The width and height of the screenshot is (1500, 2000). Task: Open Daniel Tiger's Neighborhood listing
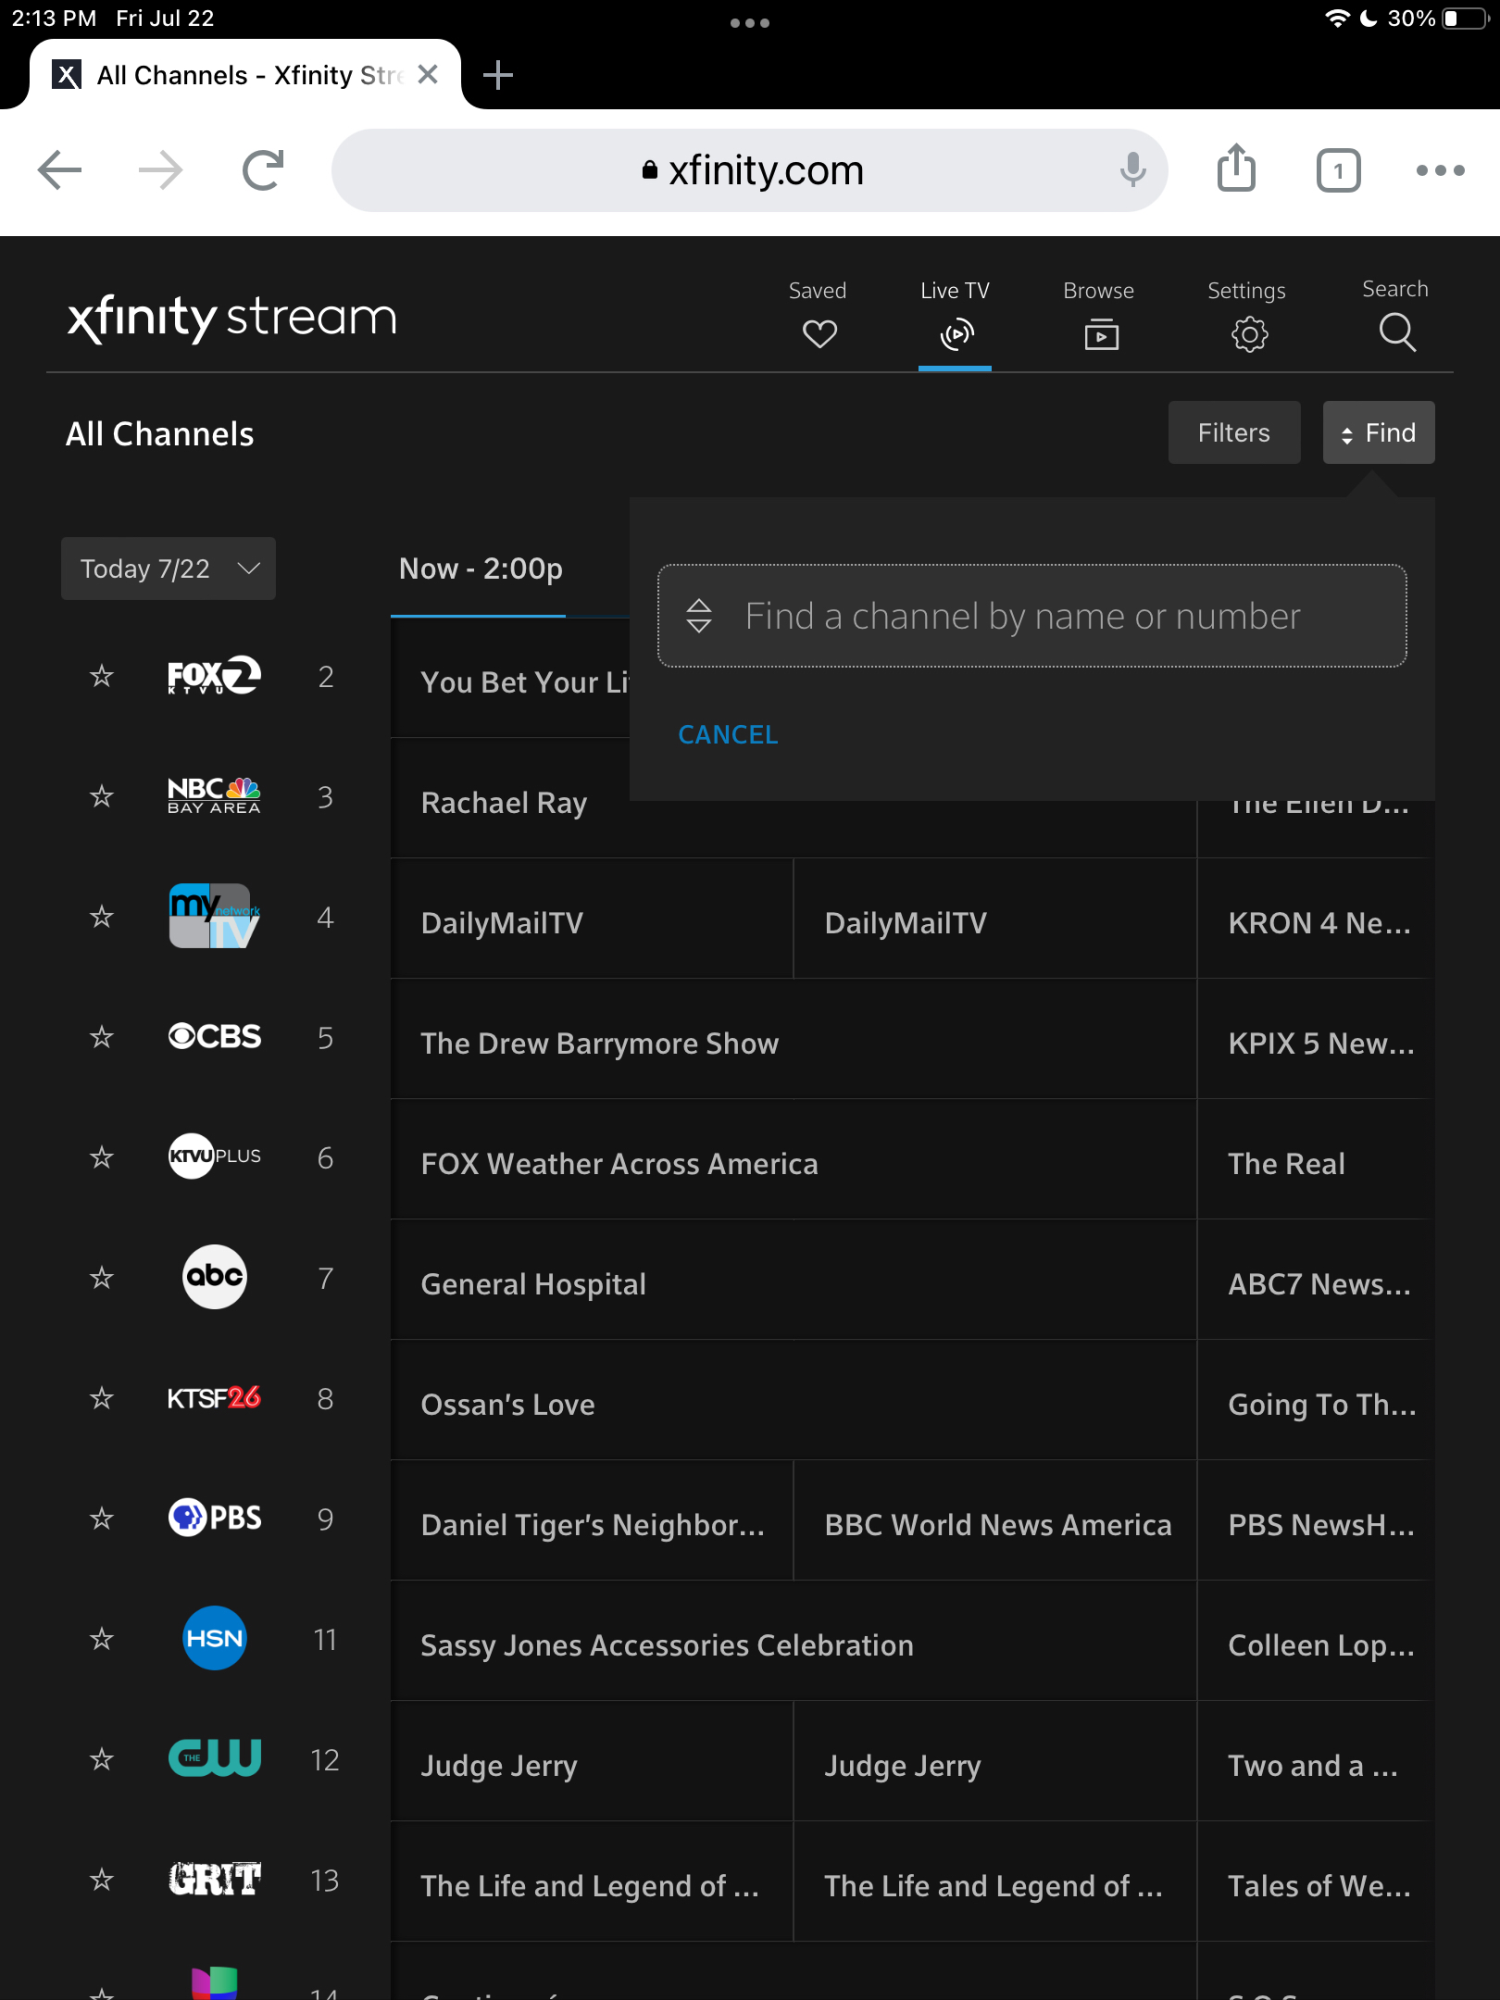click(x=591, y=1521)
